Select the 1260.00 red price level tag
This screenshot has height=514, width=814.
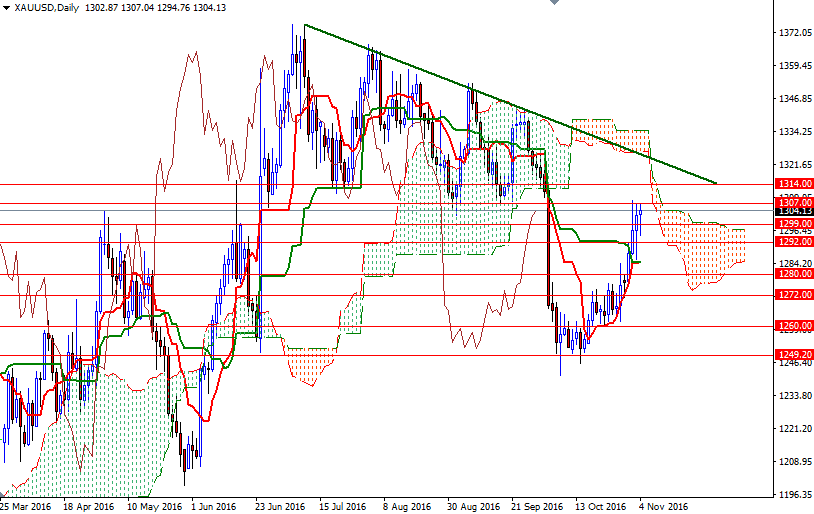(x=793, y=326)
